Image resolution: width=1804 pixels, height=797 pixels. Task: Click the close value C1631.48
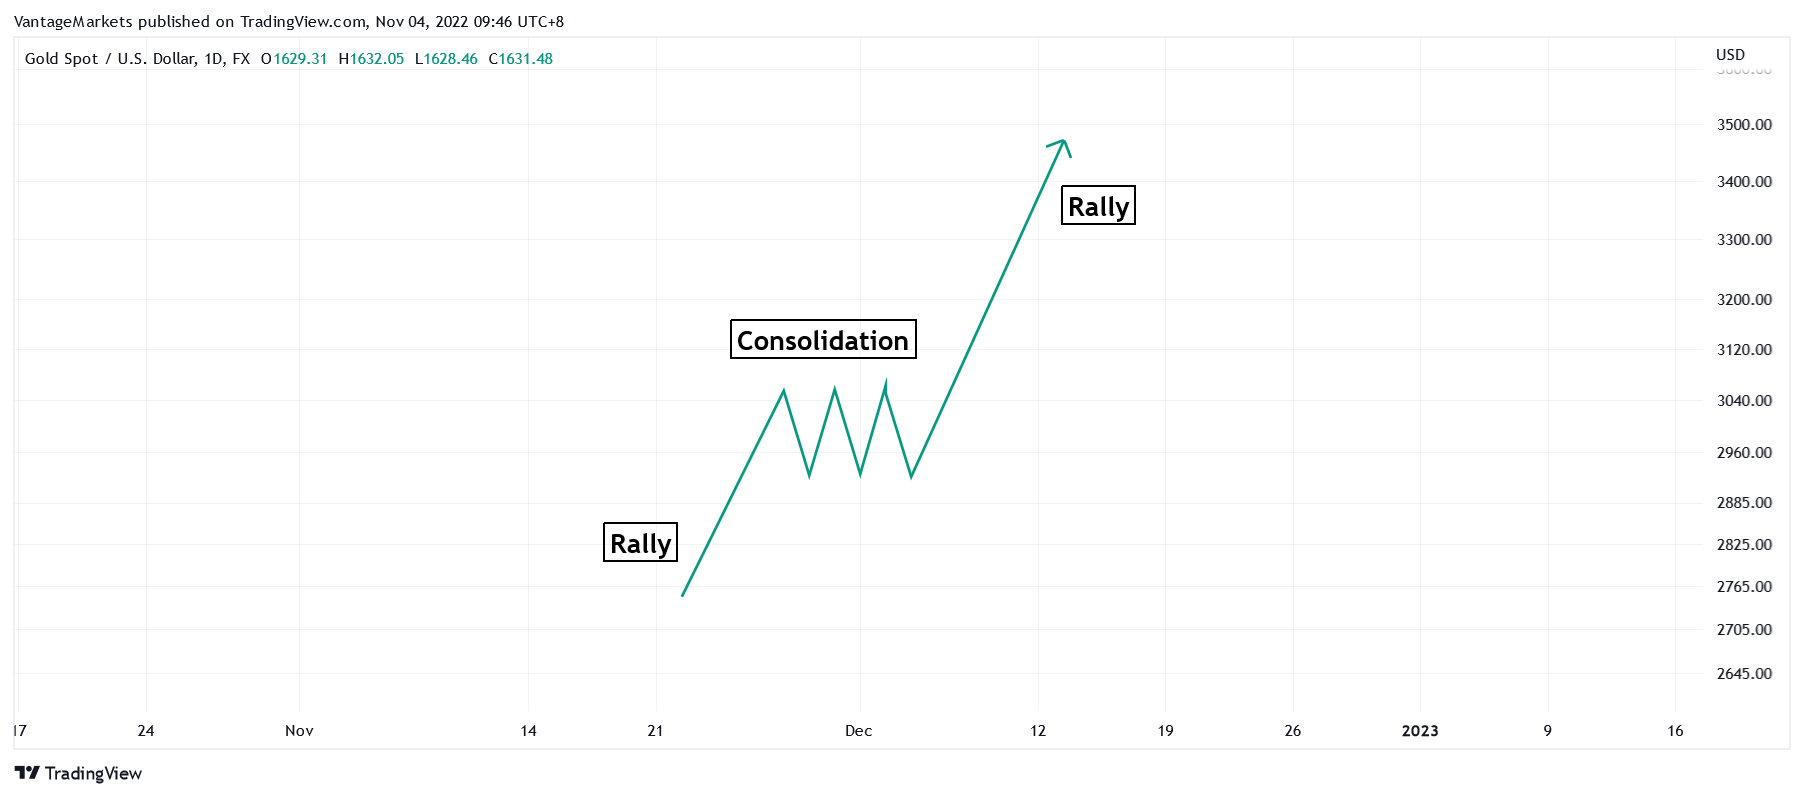(x=521, y=59)
